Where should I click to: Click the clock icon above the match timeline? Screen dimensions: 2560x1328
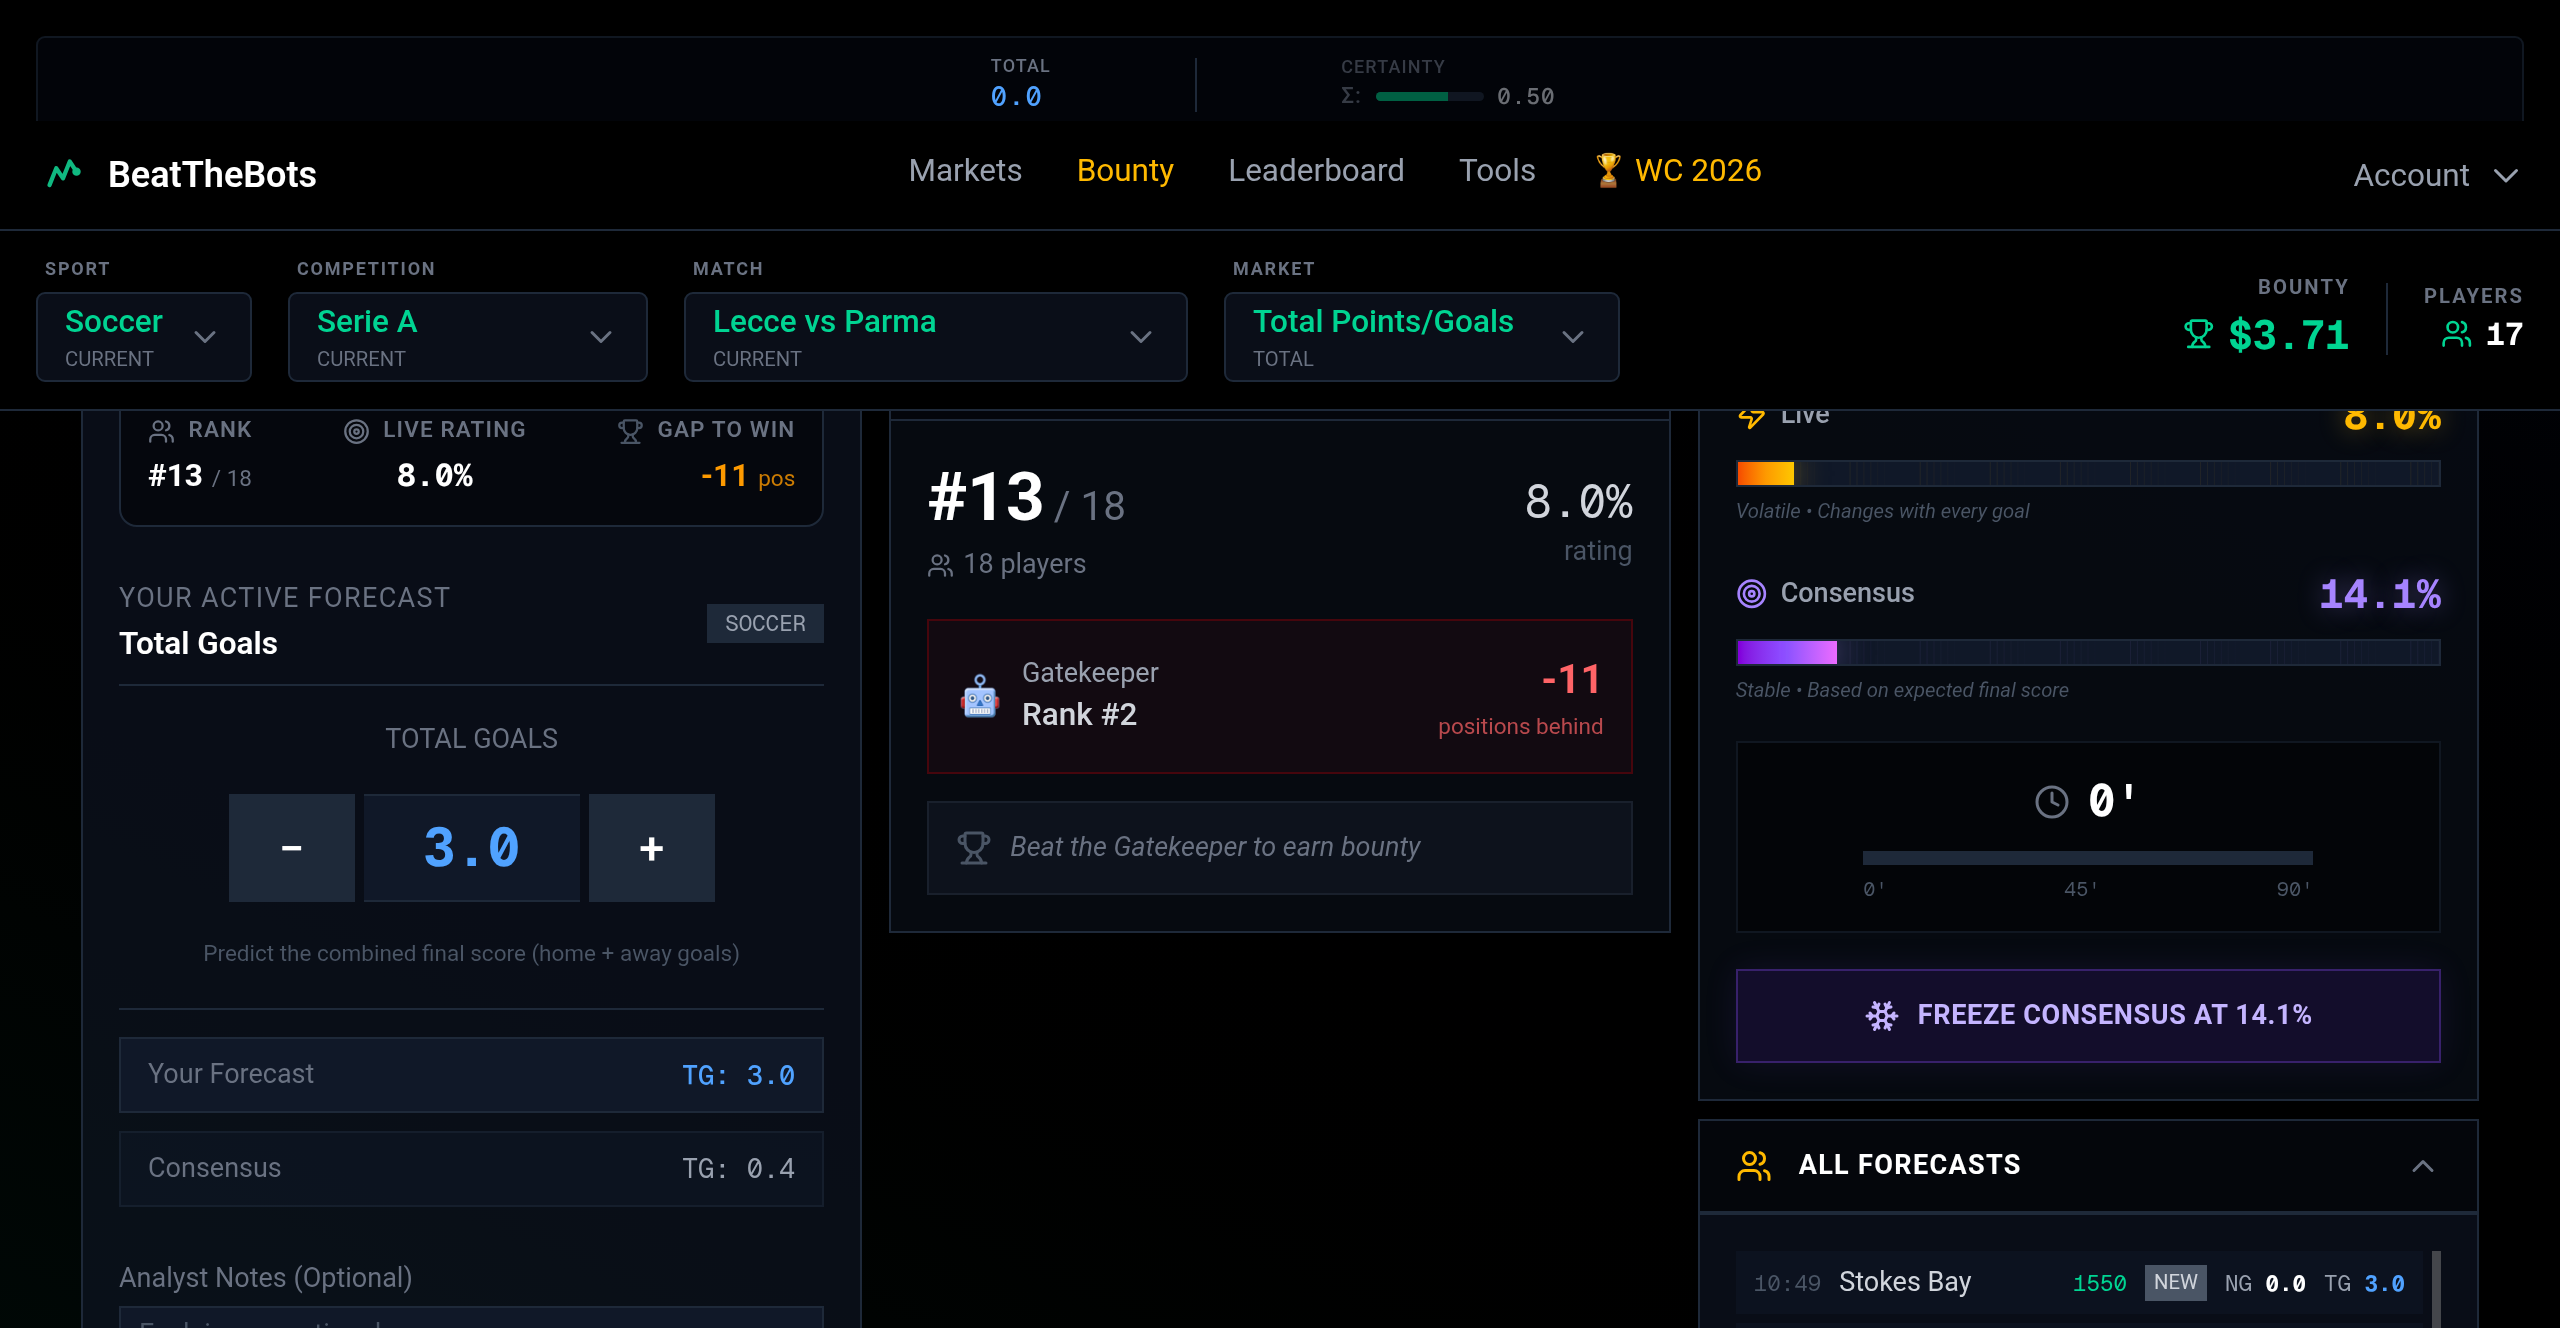2051,801
